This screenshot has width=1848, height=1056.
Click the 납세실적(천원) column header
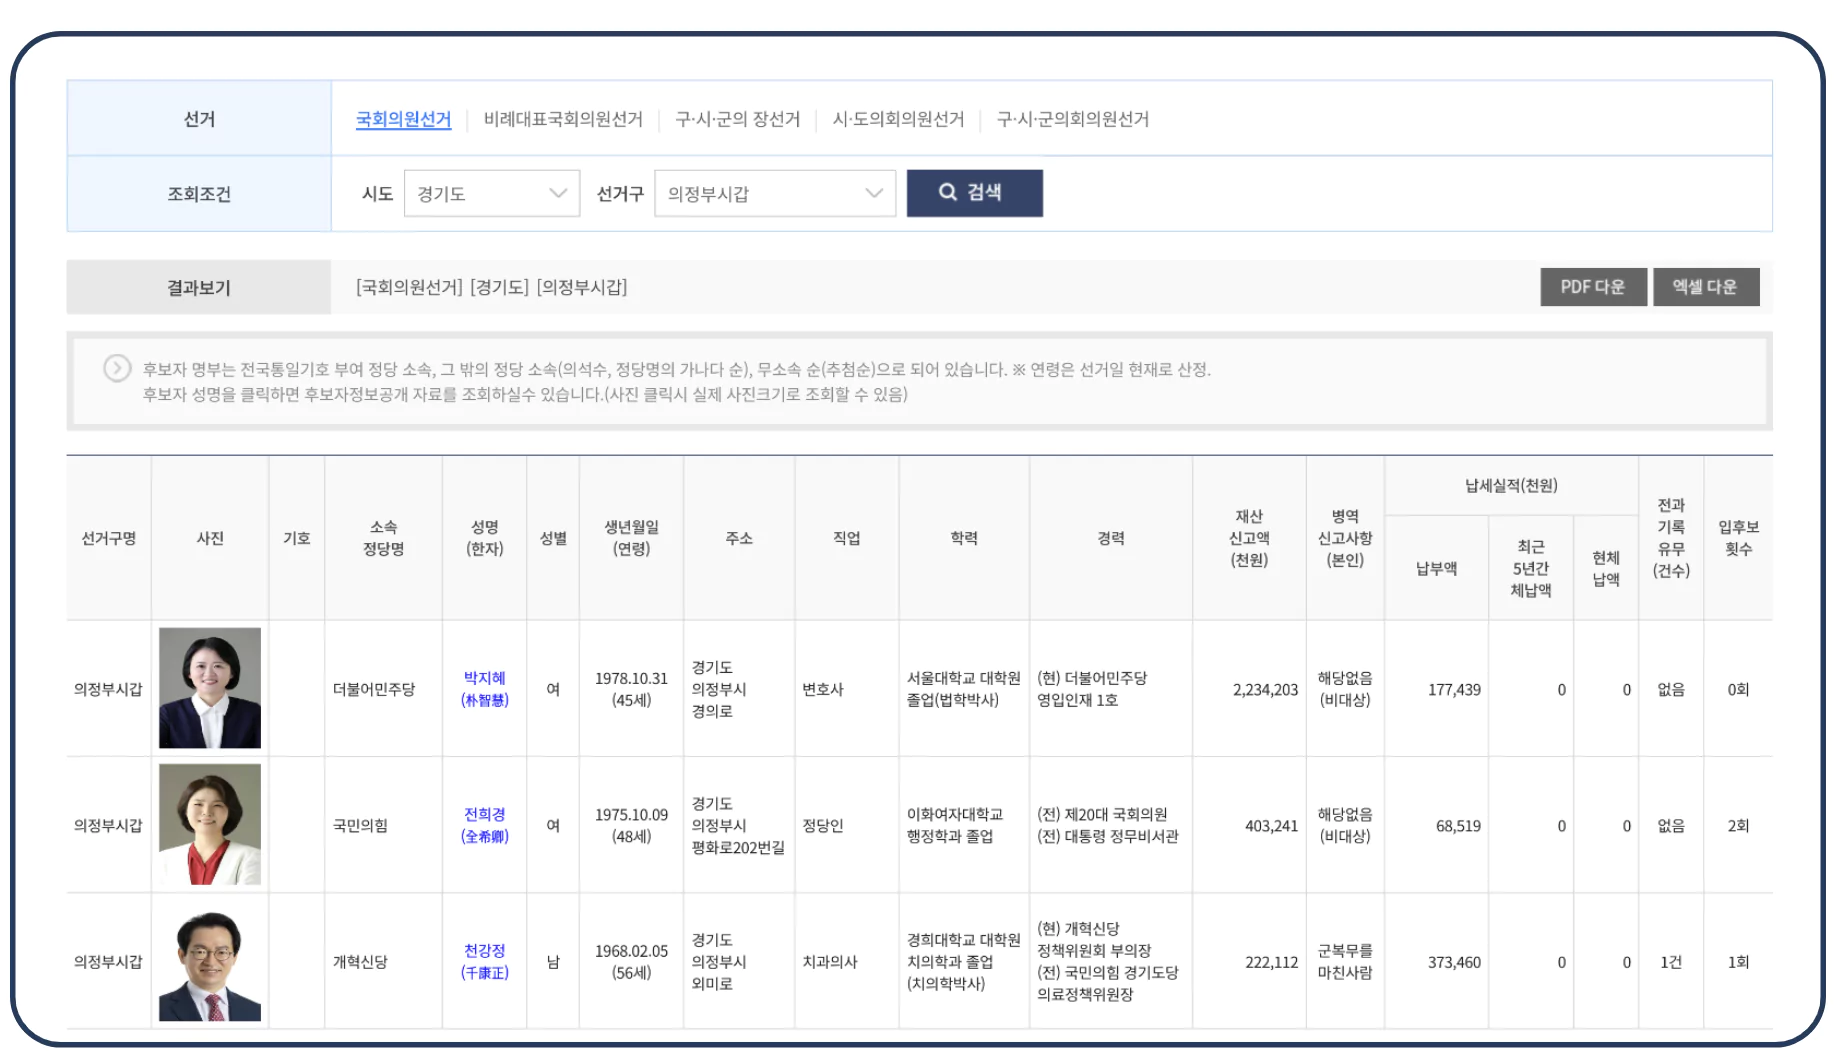tap(1511, 485)
